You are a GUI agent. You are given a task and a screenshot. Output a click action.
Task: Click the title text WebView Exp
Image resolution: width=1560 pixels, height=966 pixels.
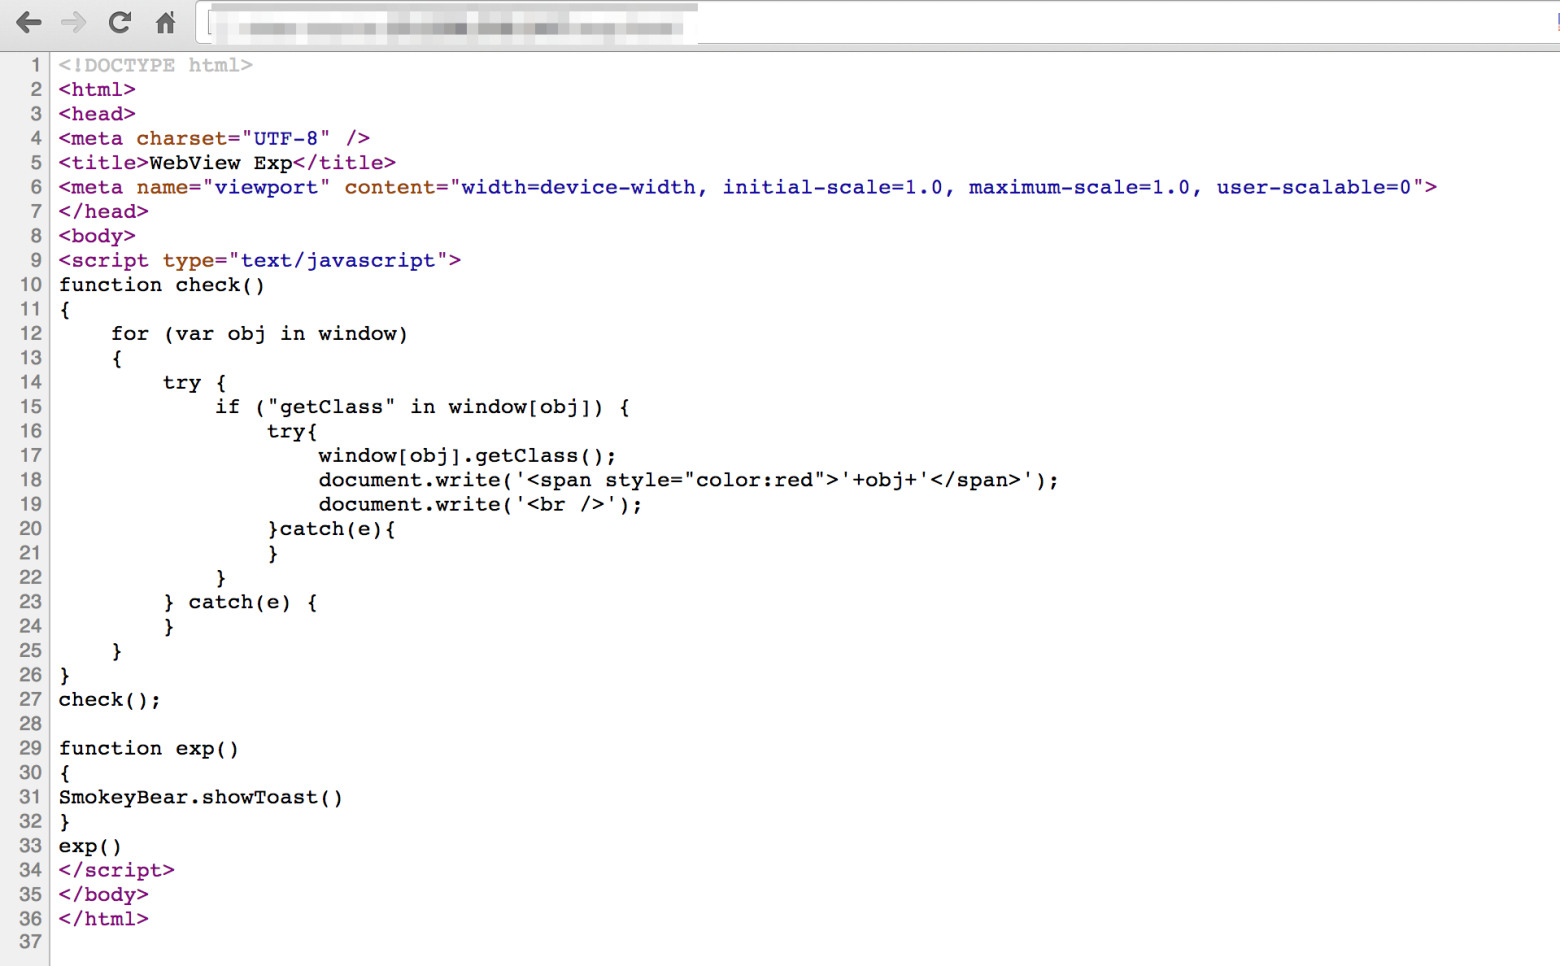coord(220,163)
